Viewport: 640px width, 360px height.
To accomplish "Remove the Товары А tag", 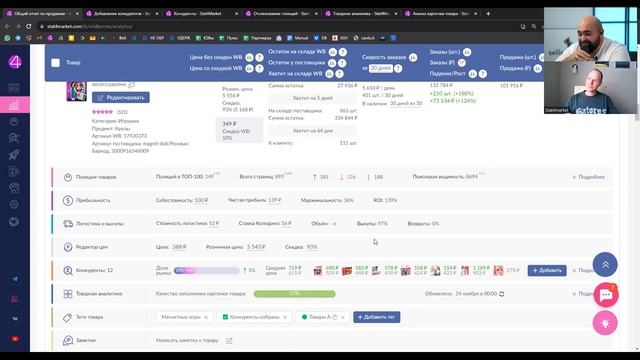I will [x=343, y=317].
